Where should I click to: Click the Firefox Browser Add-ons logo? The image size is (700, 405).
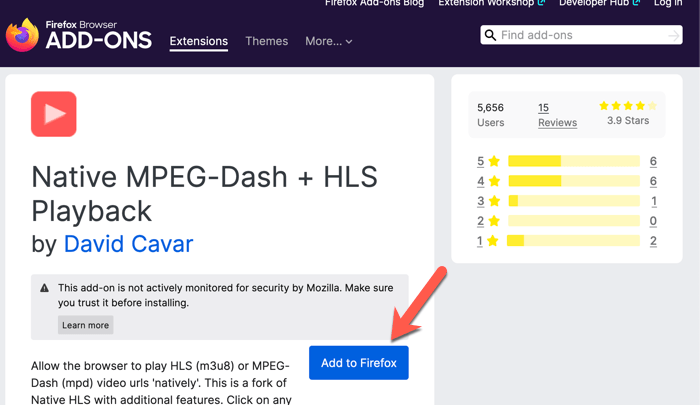[78, 35]
